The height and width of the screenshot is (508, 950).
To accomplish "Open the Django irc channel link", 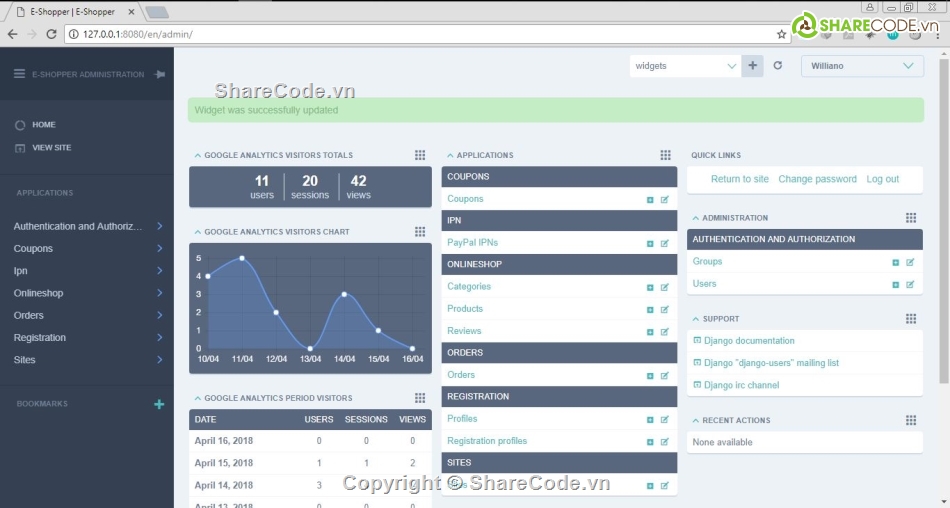I will [742, 385].
